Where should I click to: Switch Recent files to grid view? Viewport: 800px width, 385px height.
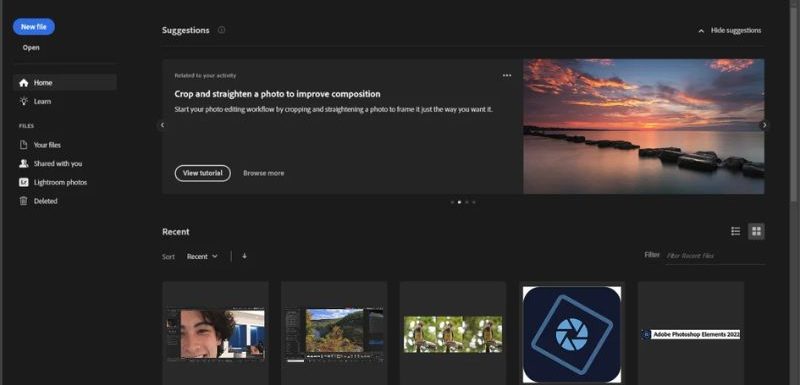tap(756, 232)
